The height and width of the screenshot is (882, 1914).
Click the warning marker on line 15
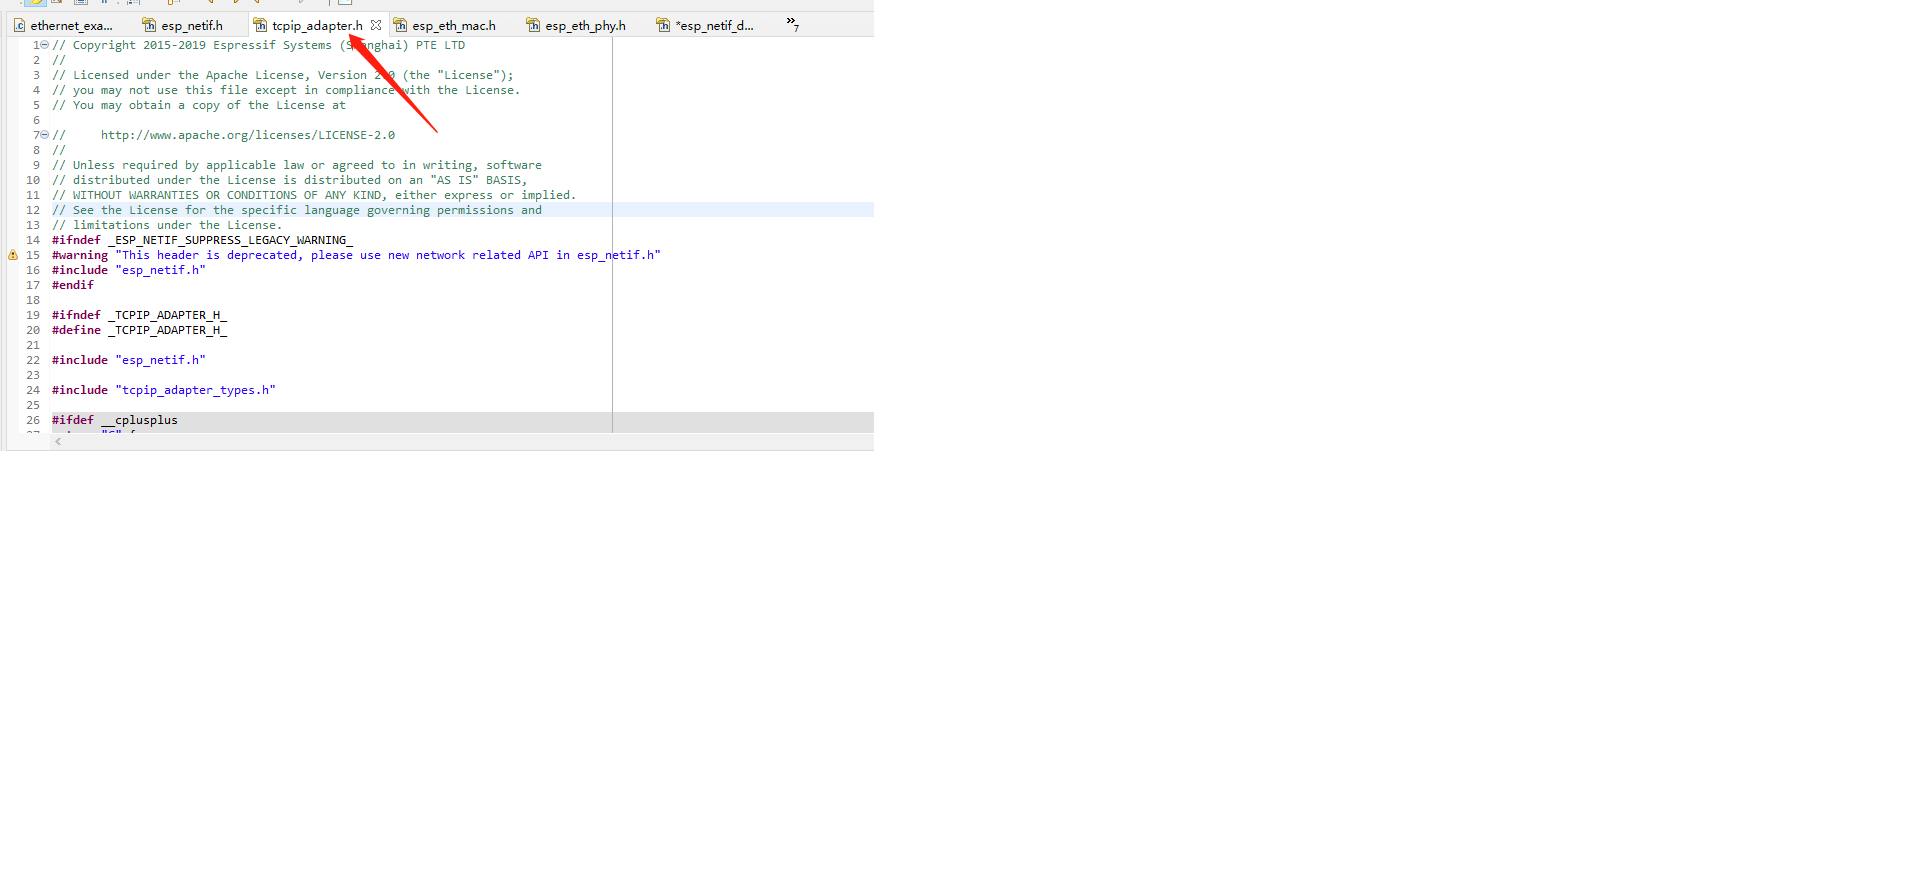[x=13, y=255]
